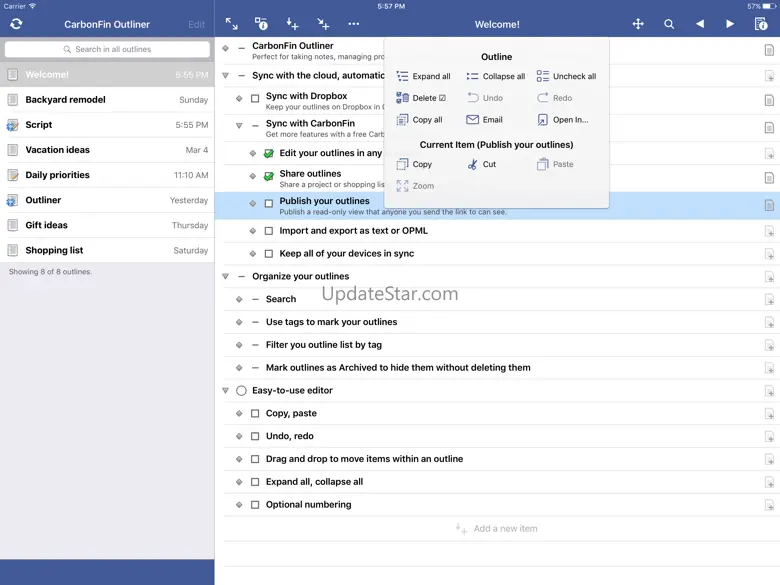
Task: Tap diamond bullet beside Publish your outlines
Action: (253, 203)
